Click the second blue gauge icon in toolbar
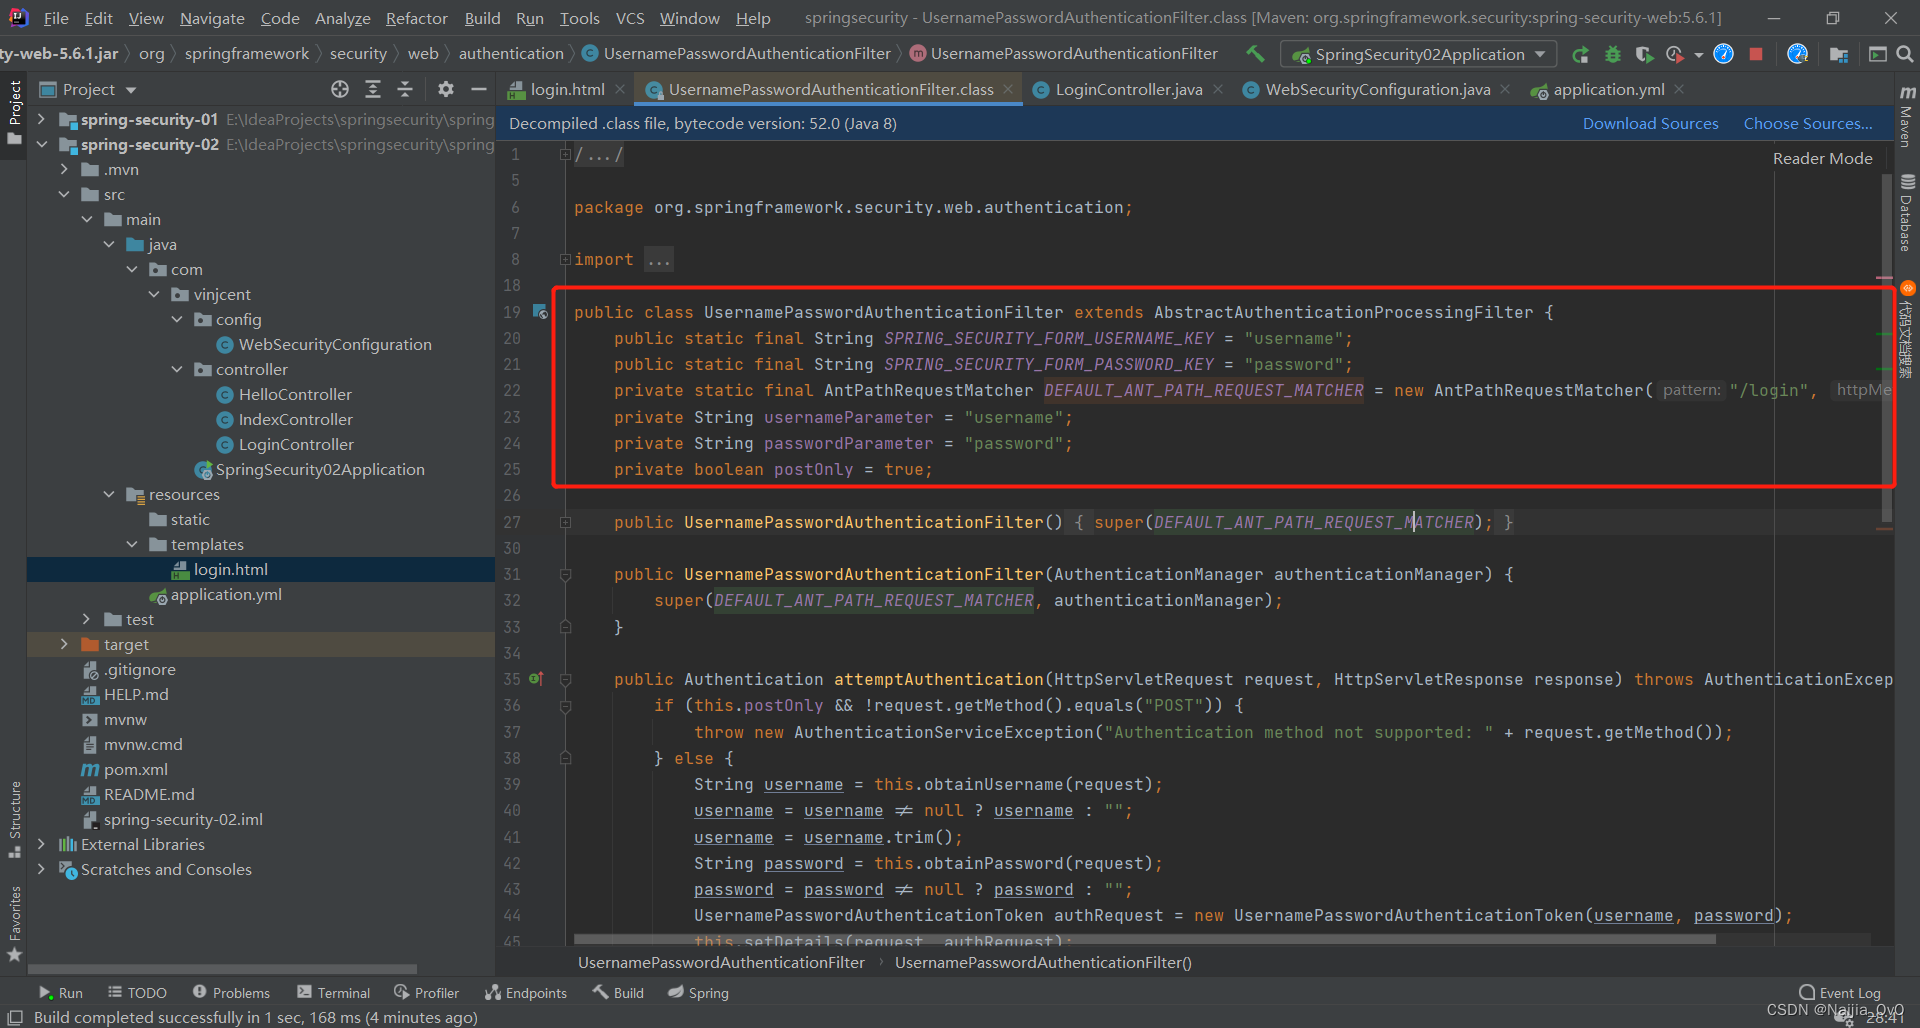This screenshot has width=1920, height=1028. pyautogui.click(x=1797, y=54)
